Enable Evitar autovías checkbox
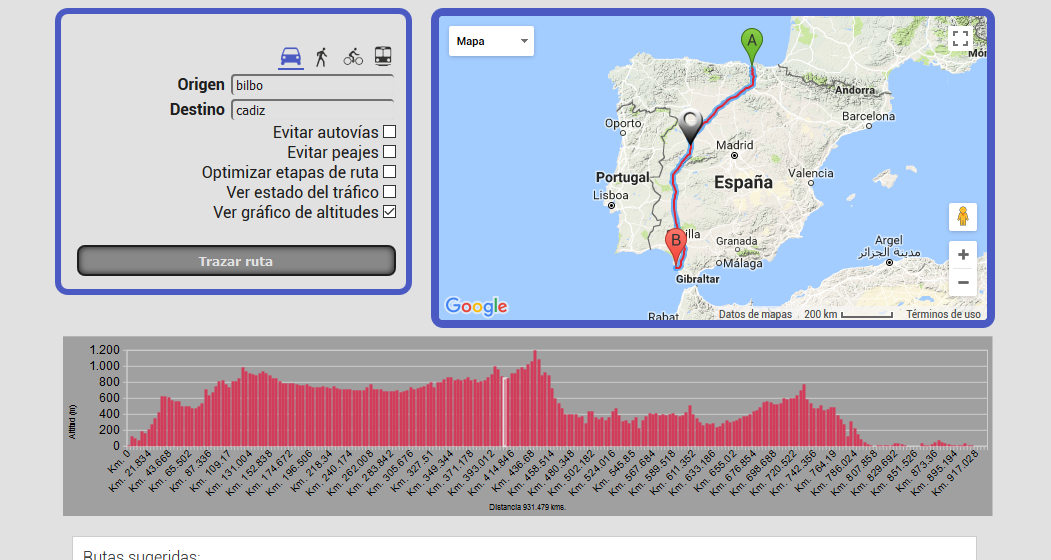The height and width of the screenshot is (560, 1051). click(x=389, y=131)
